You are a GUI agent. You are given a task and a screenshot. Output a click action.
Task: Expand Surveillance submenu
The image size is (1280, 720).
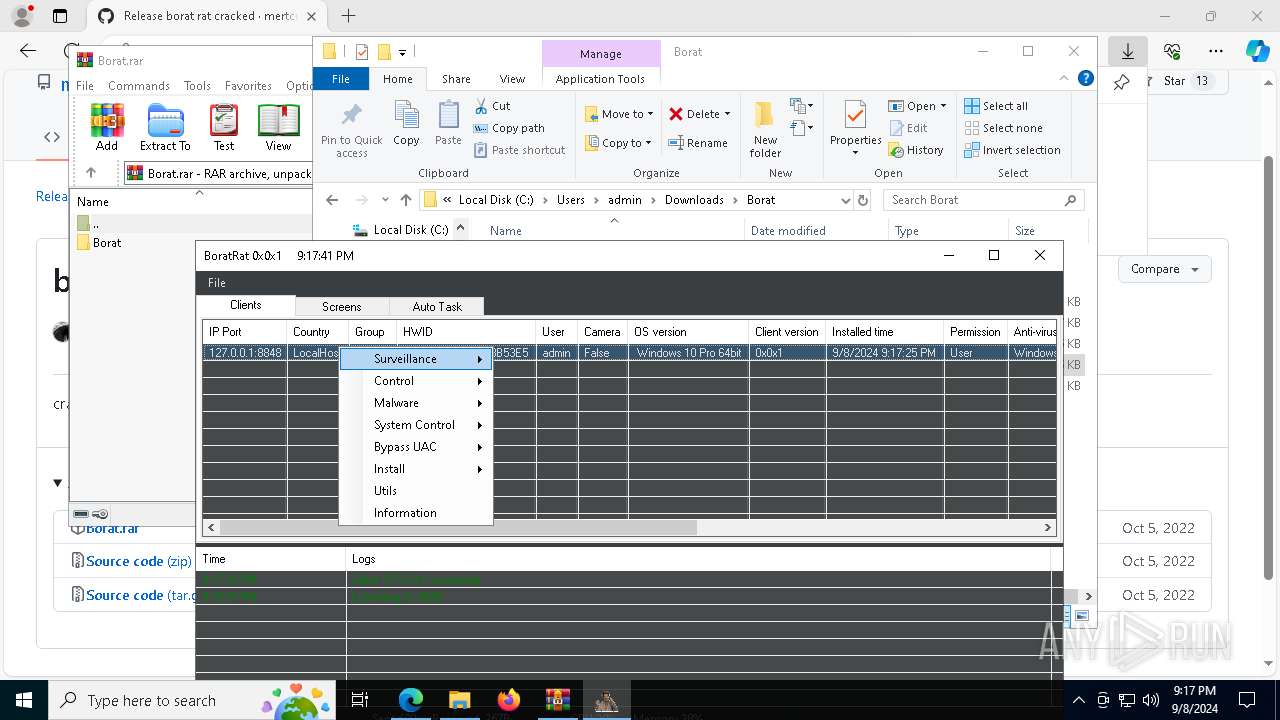[416, 359]
